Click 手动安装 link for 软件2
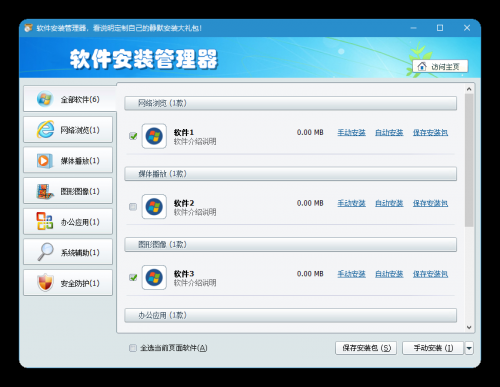 point(351,203)
